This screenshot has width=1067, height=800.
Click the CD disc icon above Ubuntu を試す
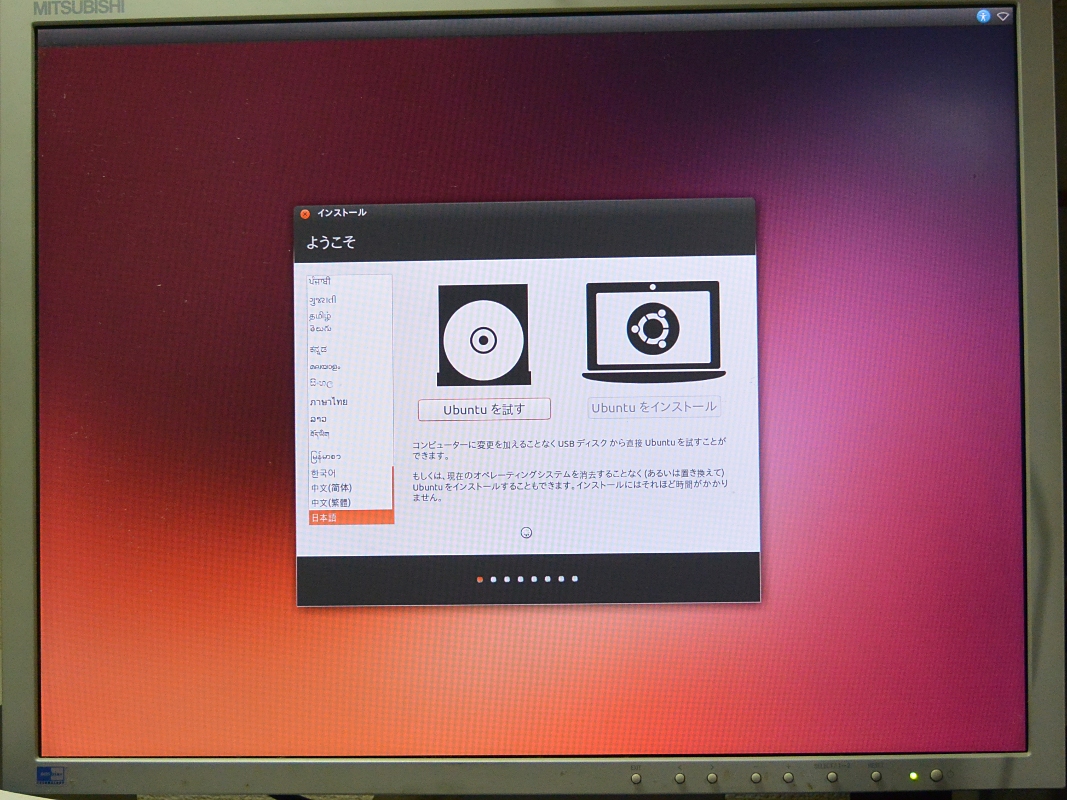[x=483, y=340]
